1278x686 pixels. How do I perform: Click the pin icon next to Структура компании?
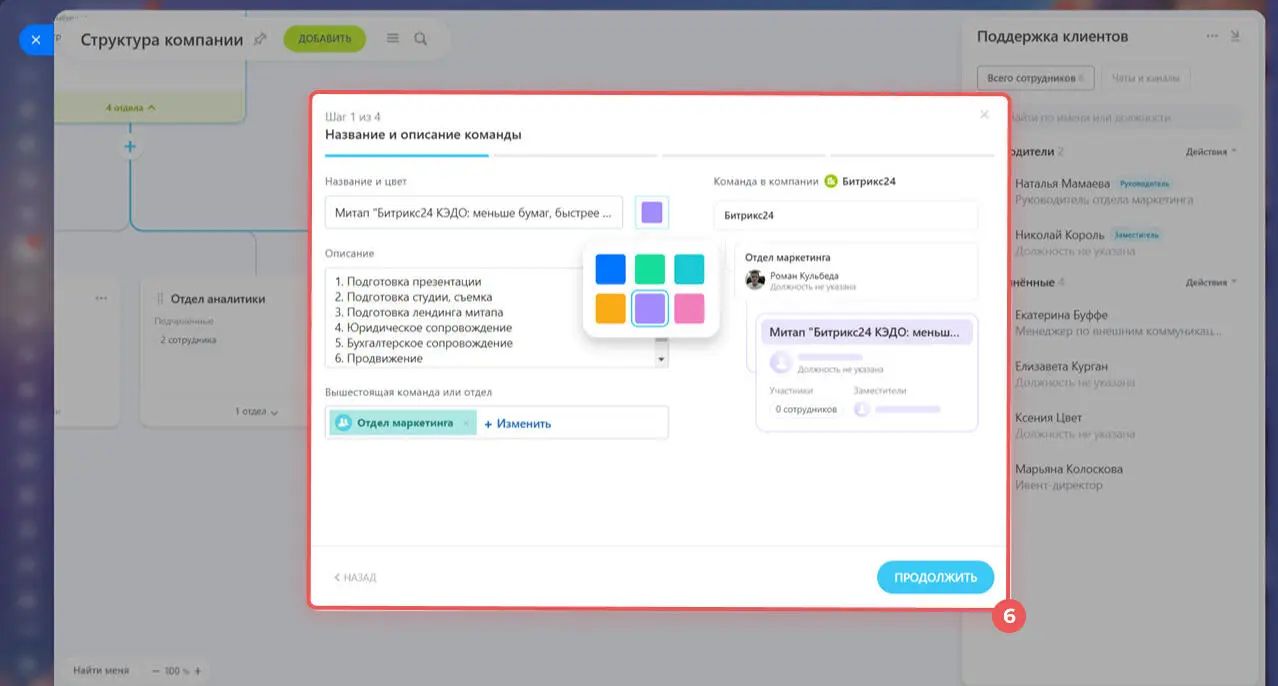click(260, 40)
